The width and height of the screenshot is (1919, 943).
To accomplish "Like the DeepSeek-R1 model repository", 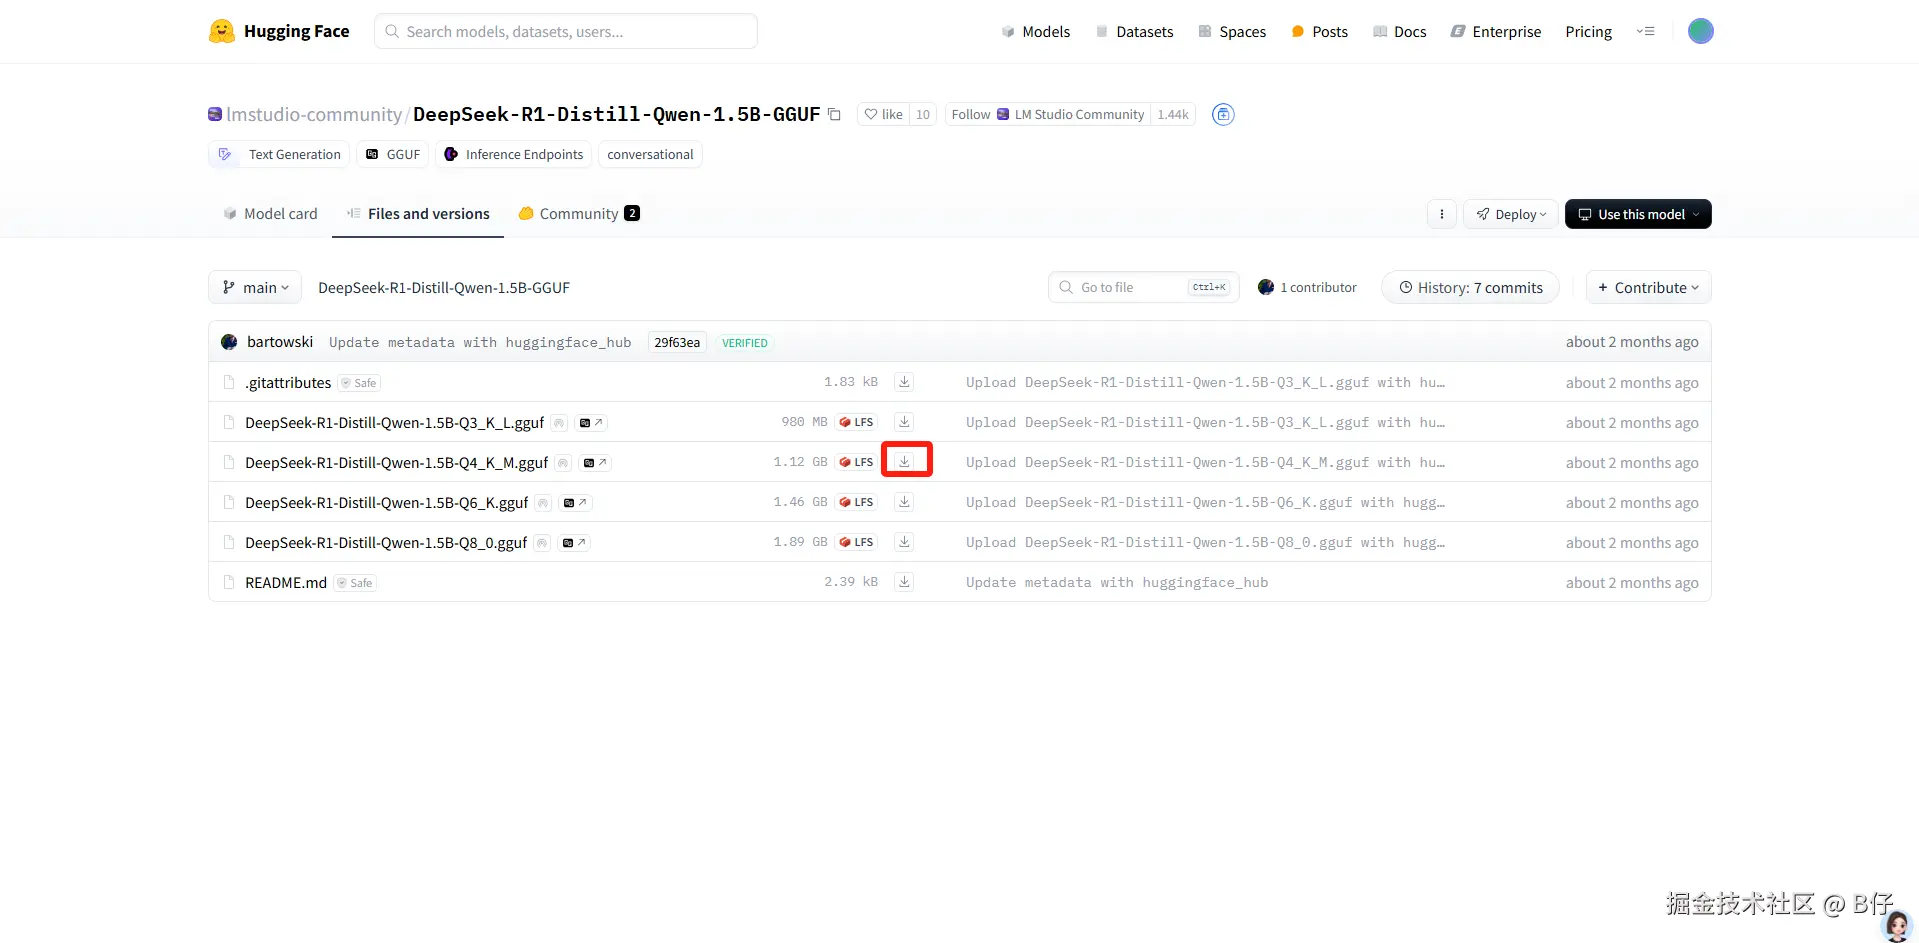I will [x=884, y=115].
